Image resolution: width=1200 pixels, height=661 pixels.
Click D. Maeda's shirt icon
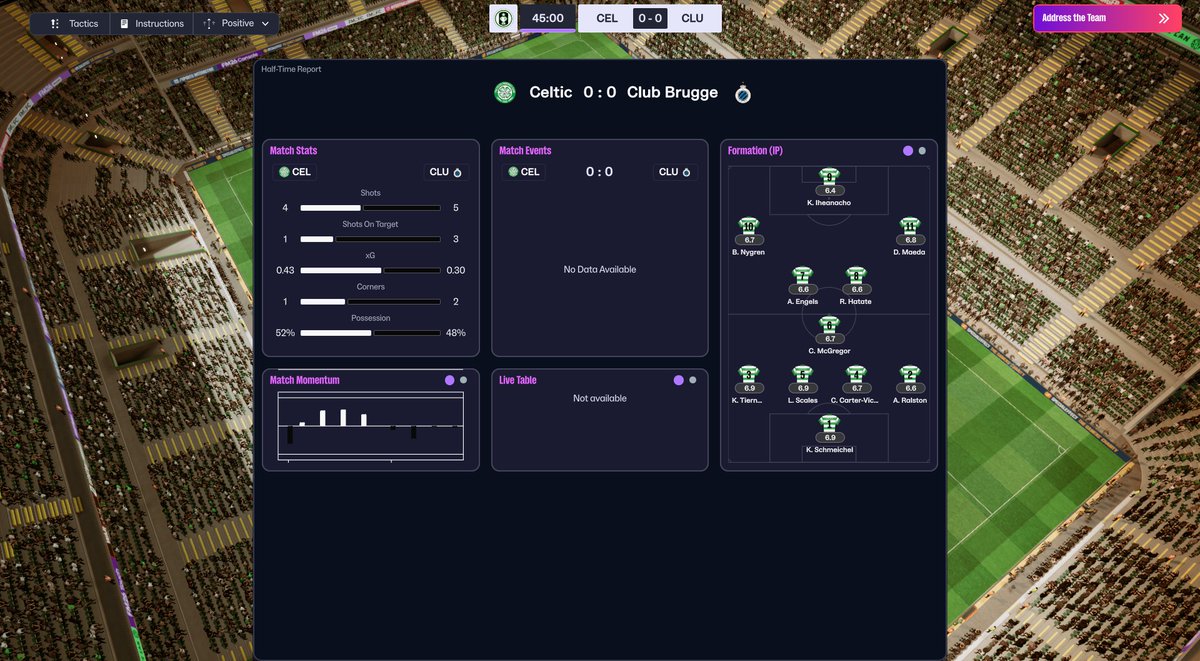click(909, 226)
